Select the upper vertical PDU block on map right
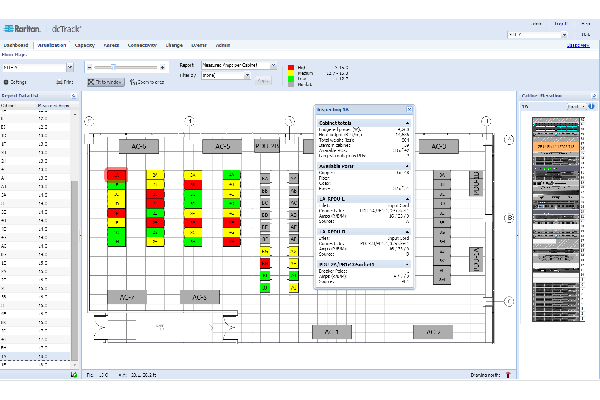This screenshot has width=600, height=400. tap(476, 183)
